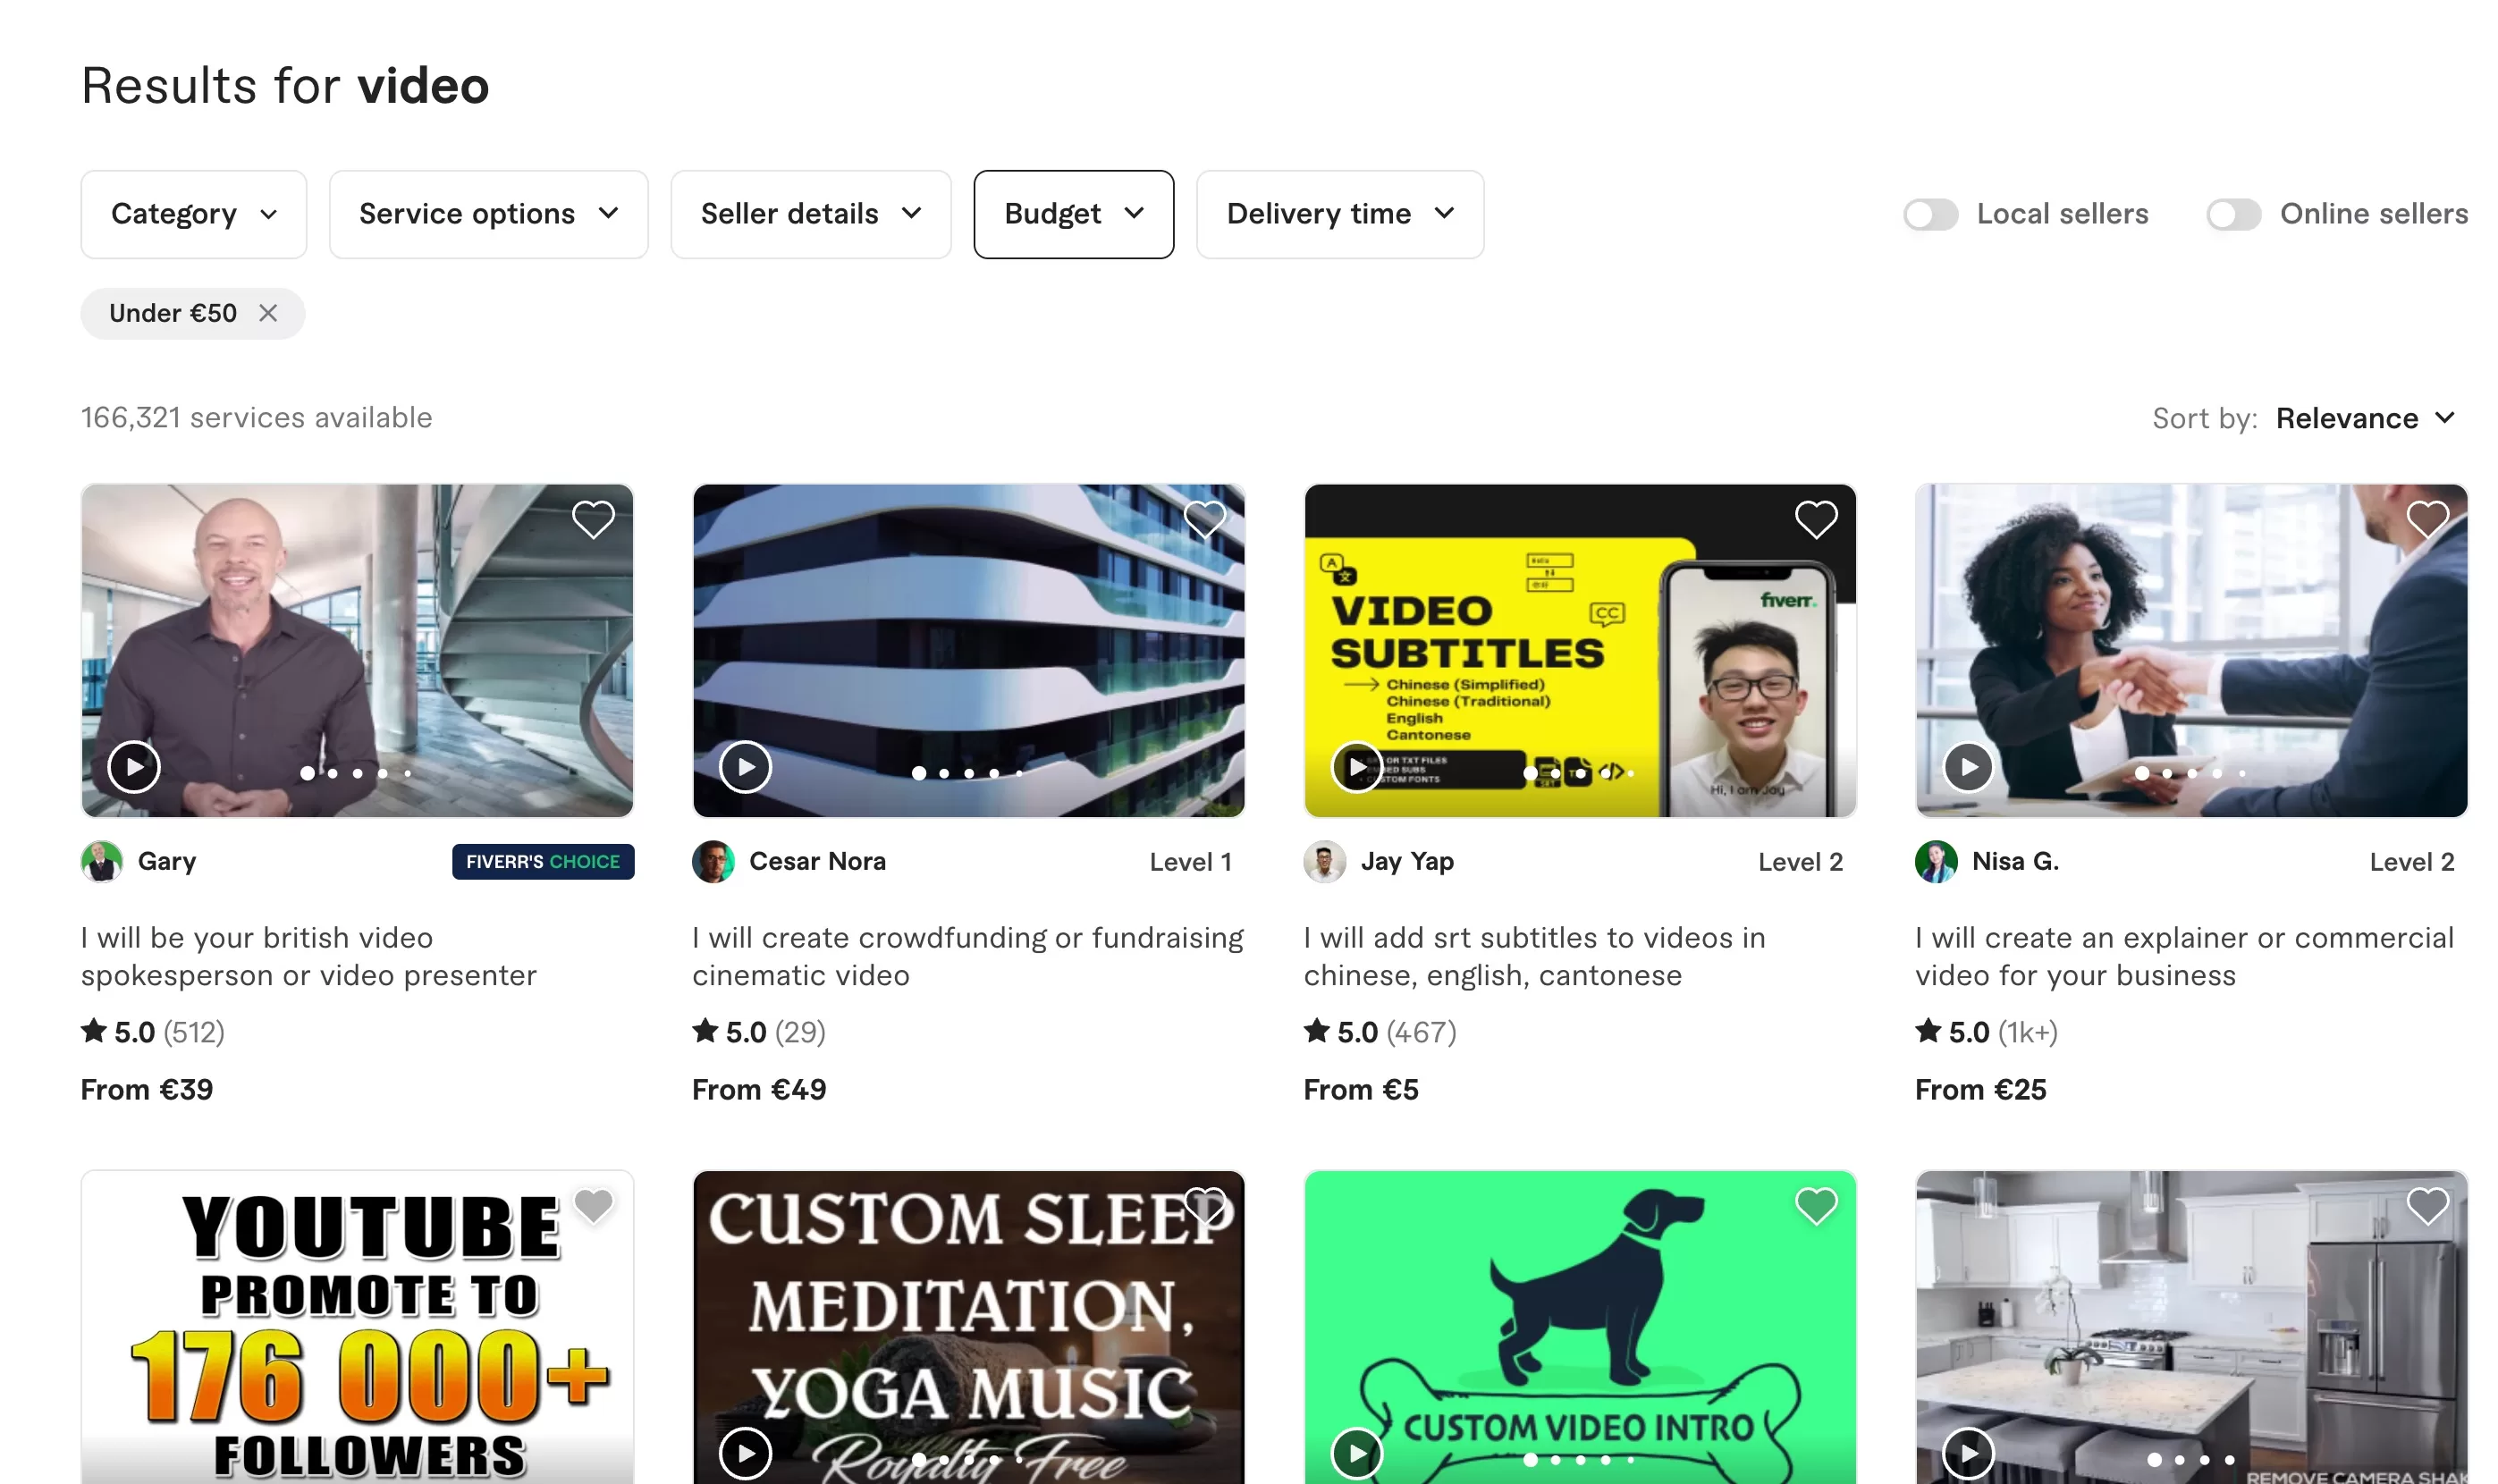Click the 5.0 (1k+) rating
2498x1484 pixels.
pyautogui.click(x=1986, y=1032)
